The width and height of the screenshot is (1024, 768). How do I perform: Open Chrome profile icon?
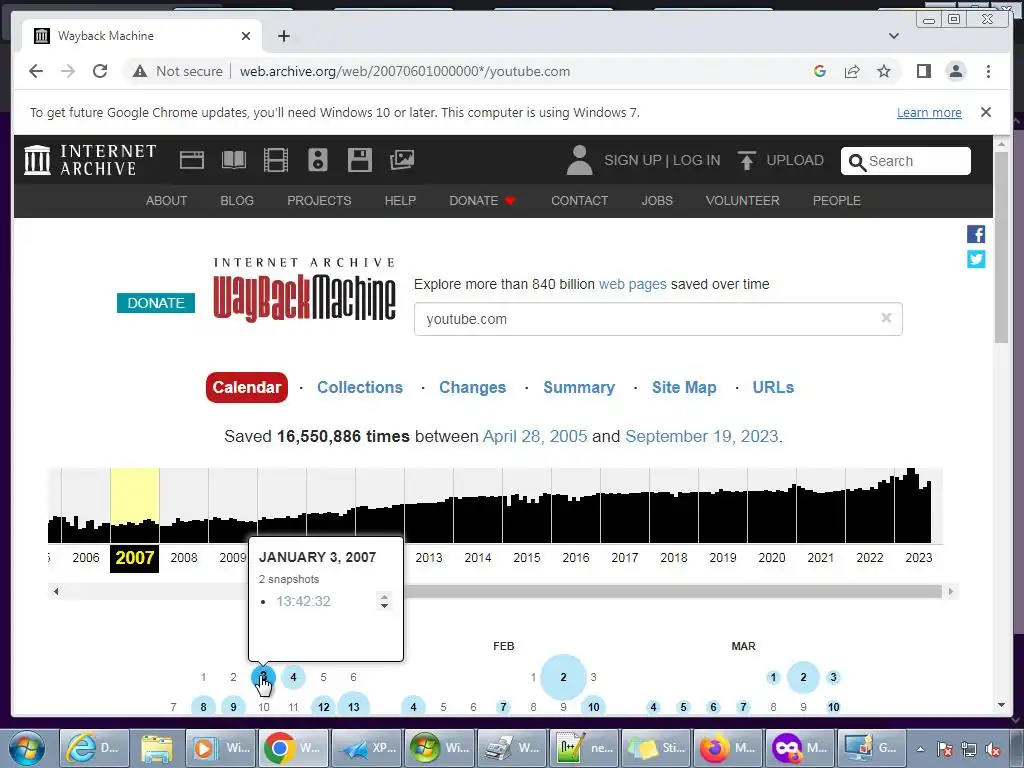click(x=956, y=71)
